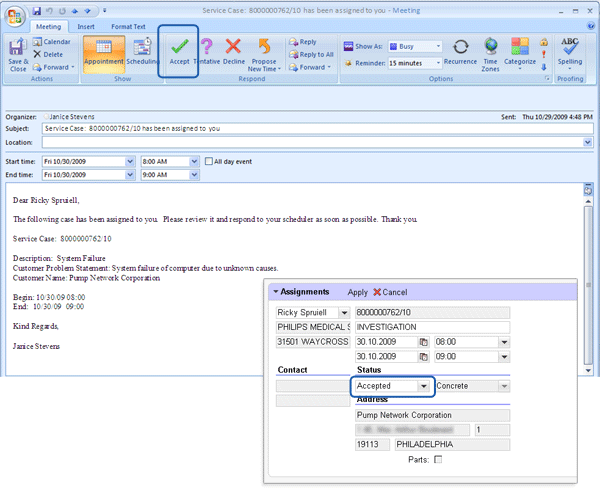The image size is (600, 493).
Task: Check the Parts checkbox
Action: (437, 459)
